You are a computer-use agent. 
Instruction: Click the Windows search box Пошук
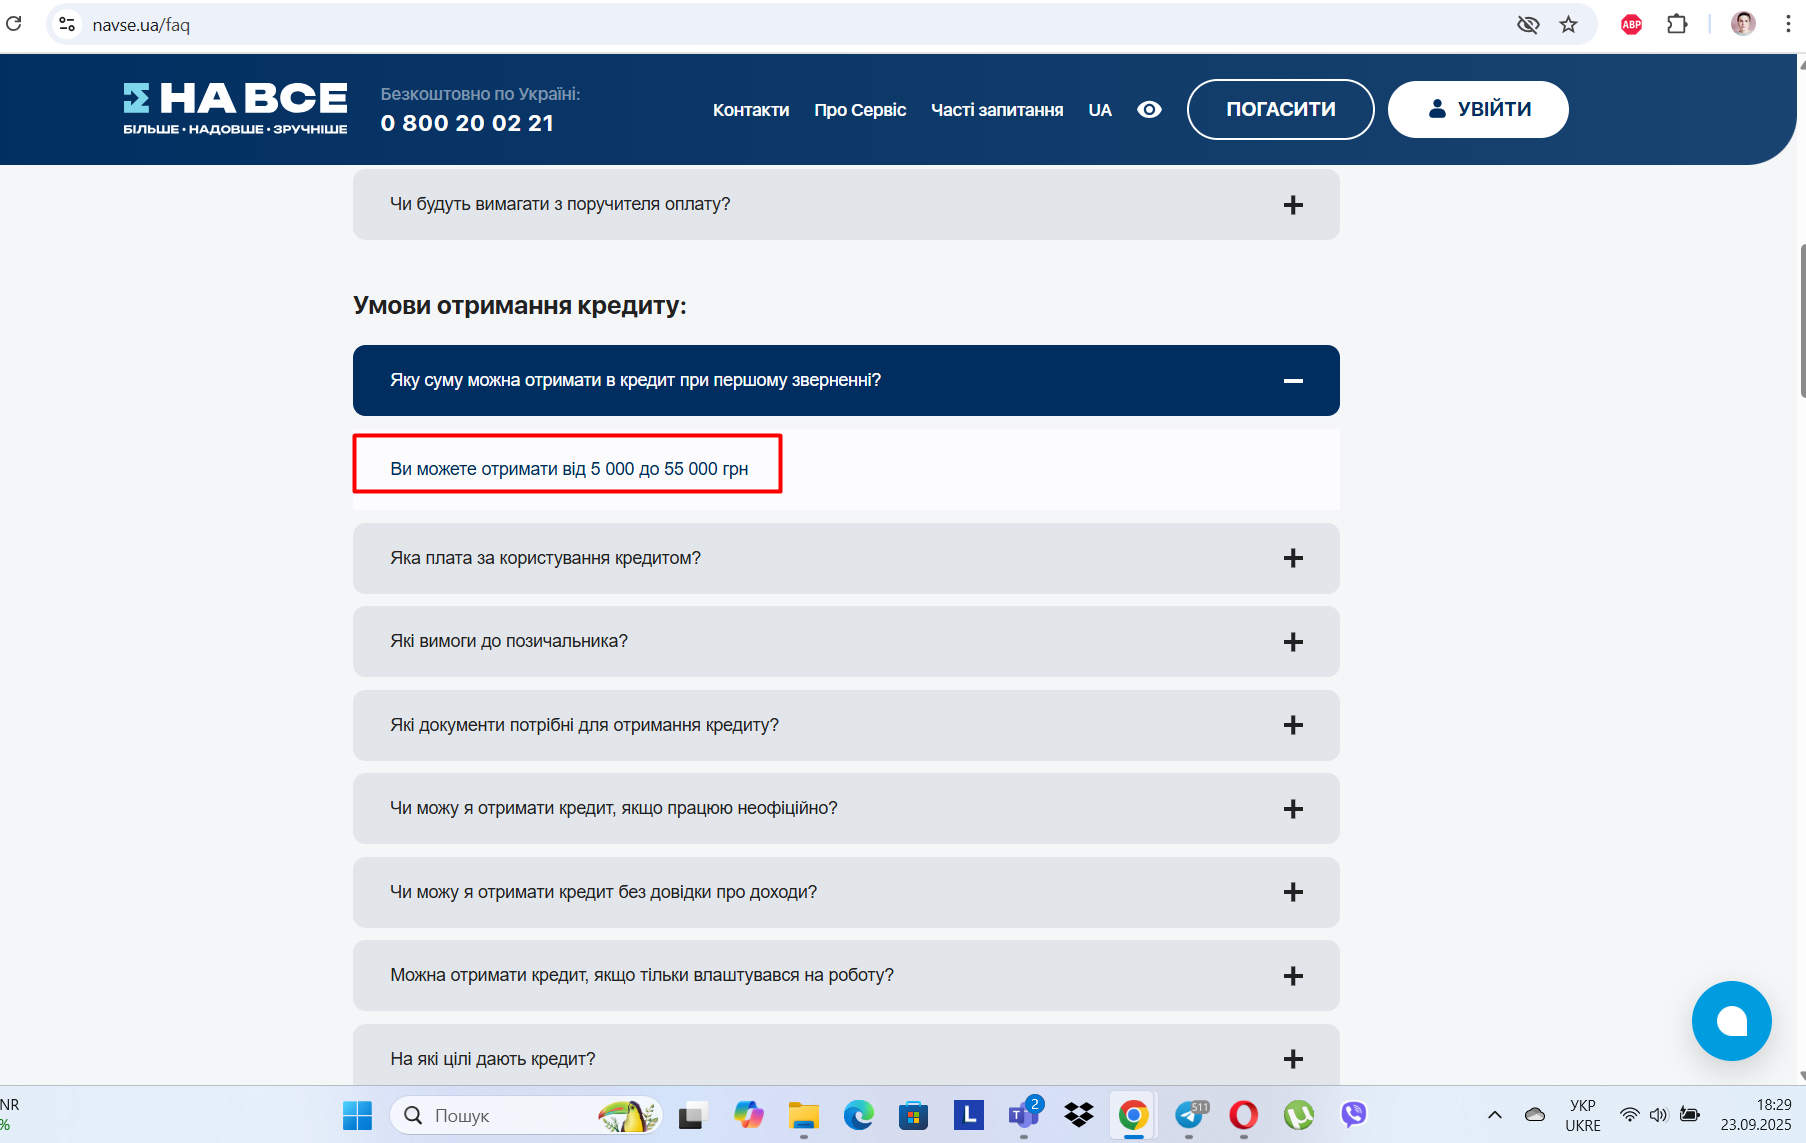coord(526,1115)
